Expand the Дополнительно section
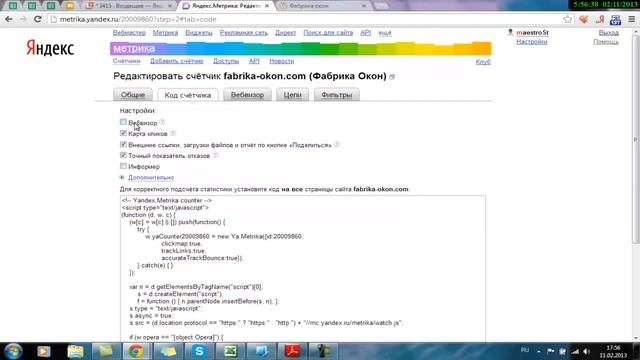The height and width of the screenshot is (360, 640). click(151, 178)
